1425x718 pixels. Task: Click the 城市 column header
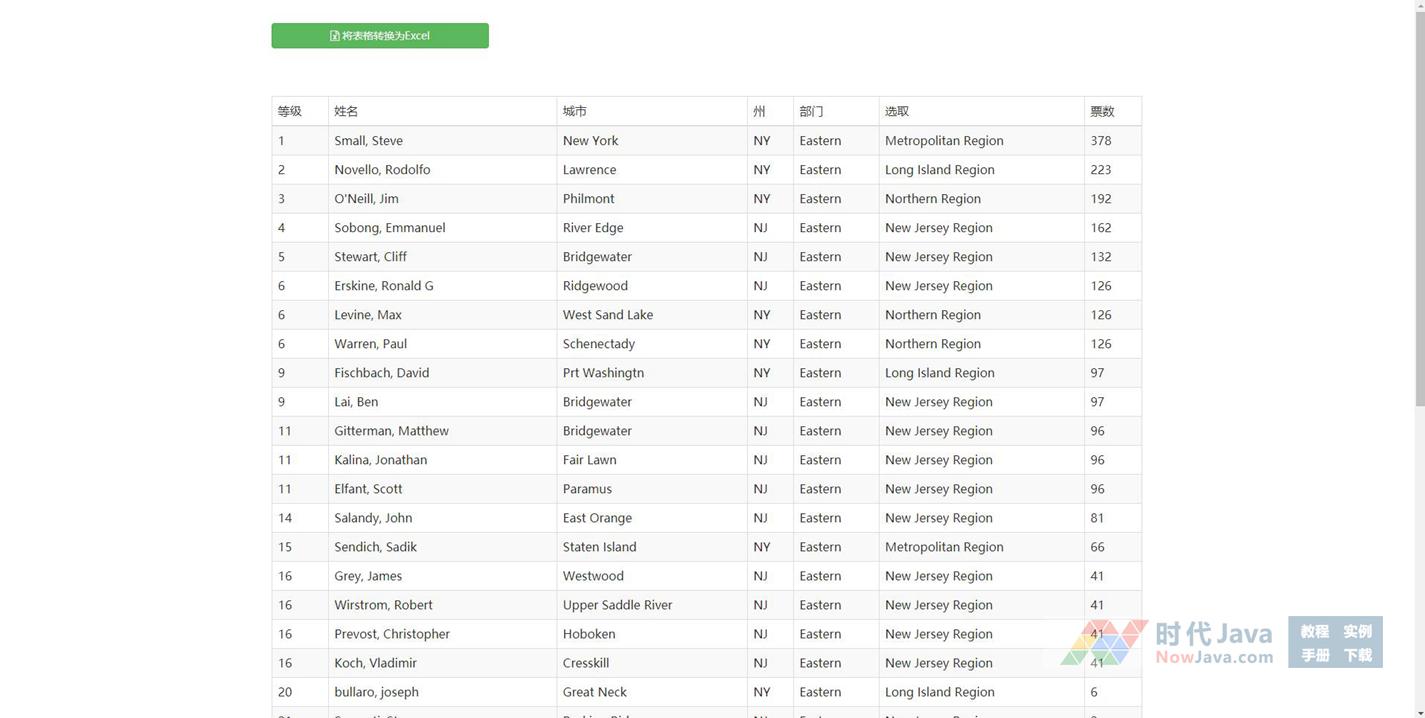652,111
